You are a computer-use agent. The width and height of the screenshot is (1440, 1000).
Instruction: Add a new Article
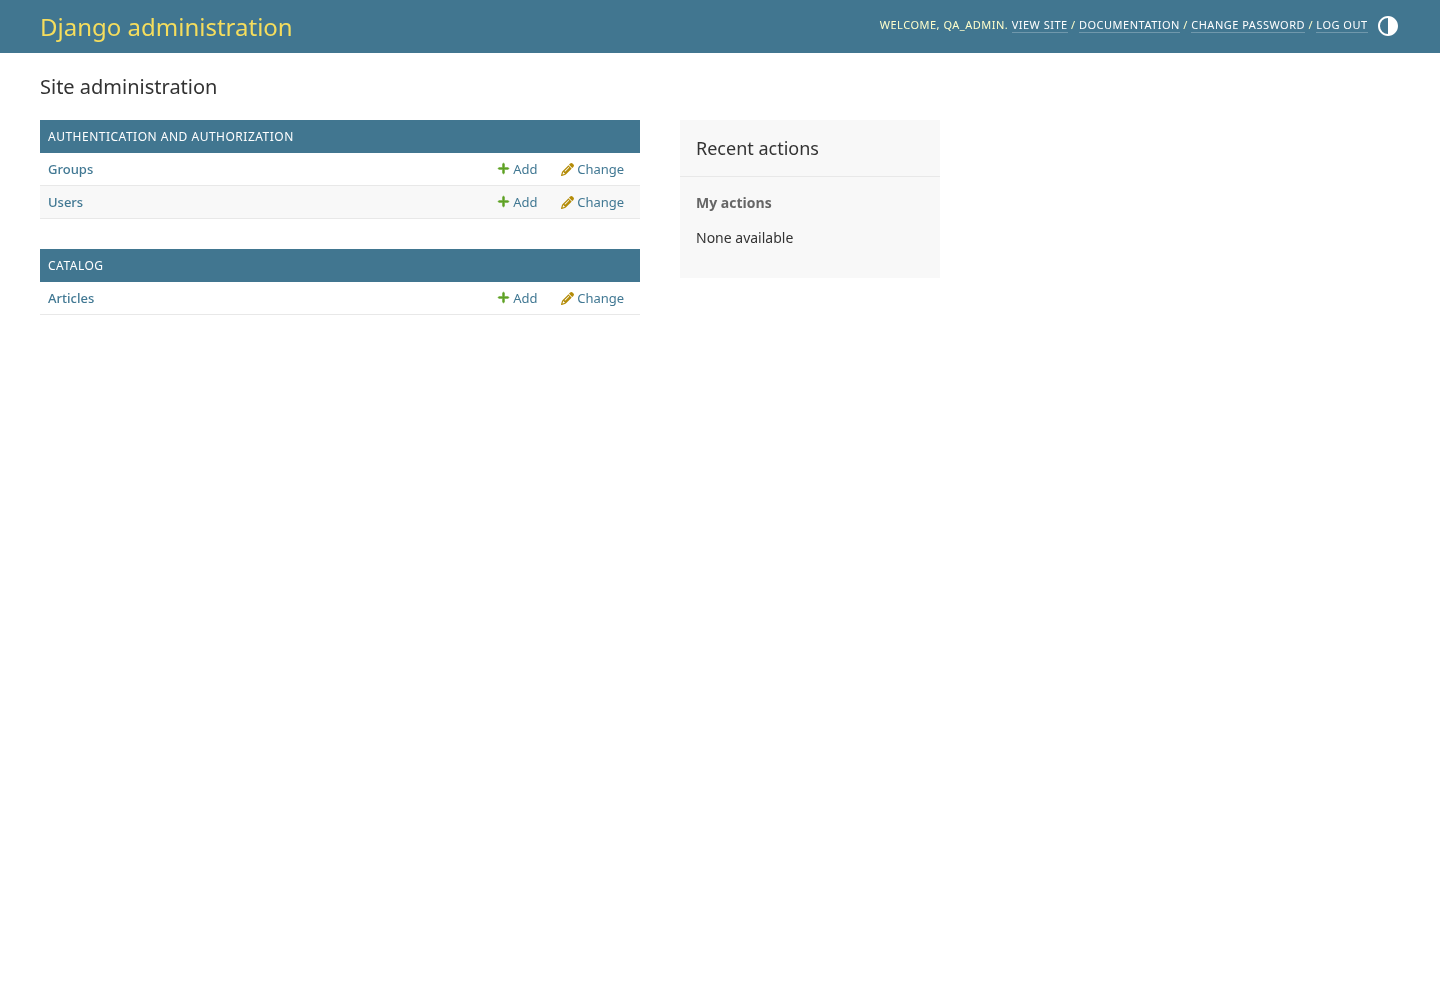point(518,298)
